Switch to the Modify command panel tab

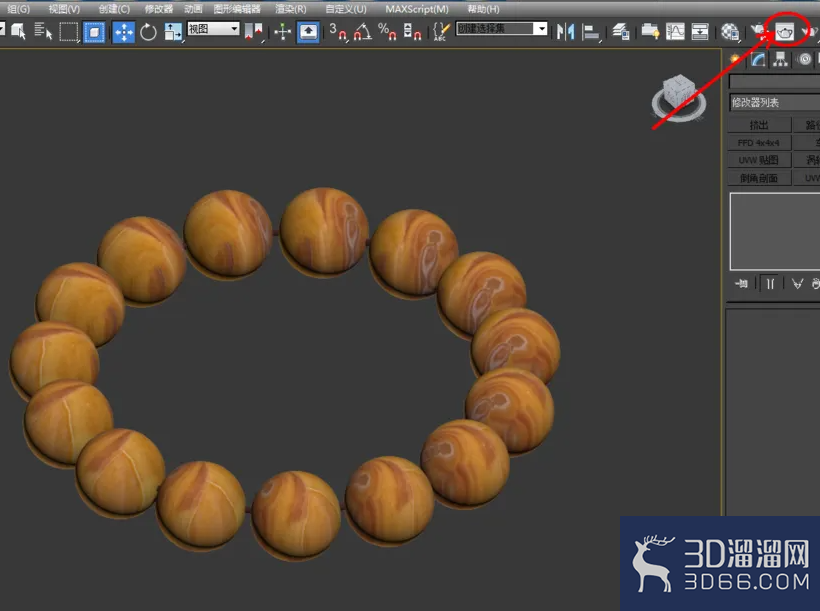coord(758,59)
